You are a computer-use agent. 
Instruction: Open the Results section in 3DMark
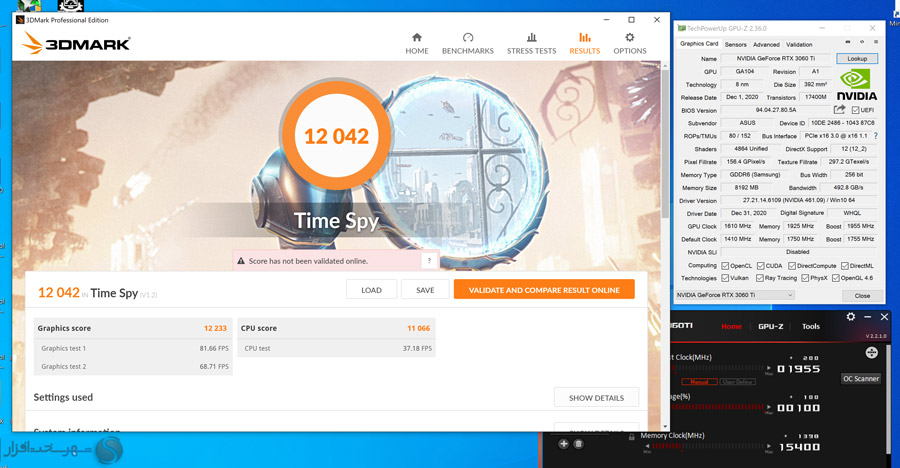584,44
